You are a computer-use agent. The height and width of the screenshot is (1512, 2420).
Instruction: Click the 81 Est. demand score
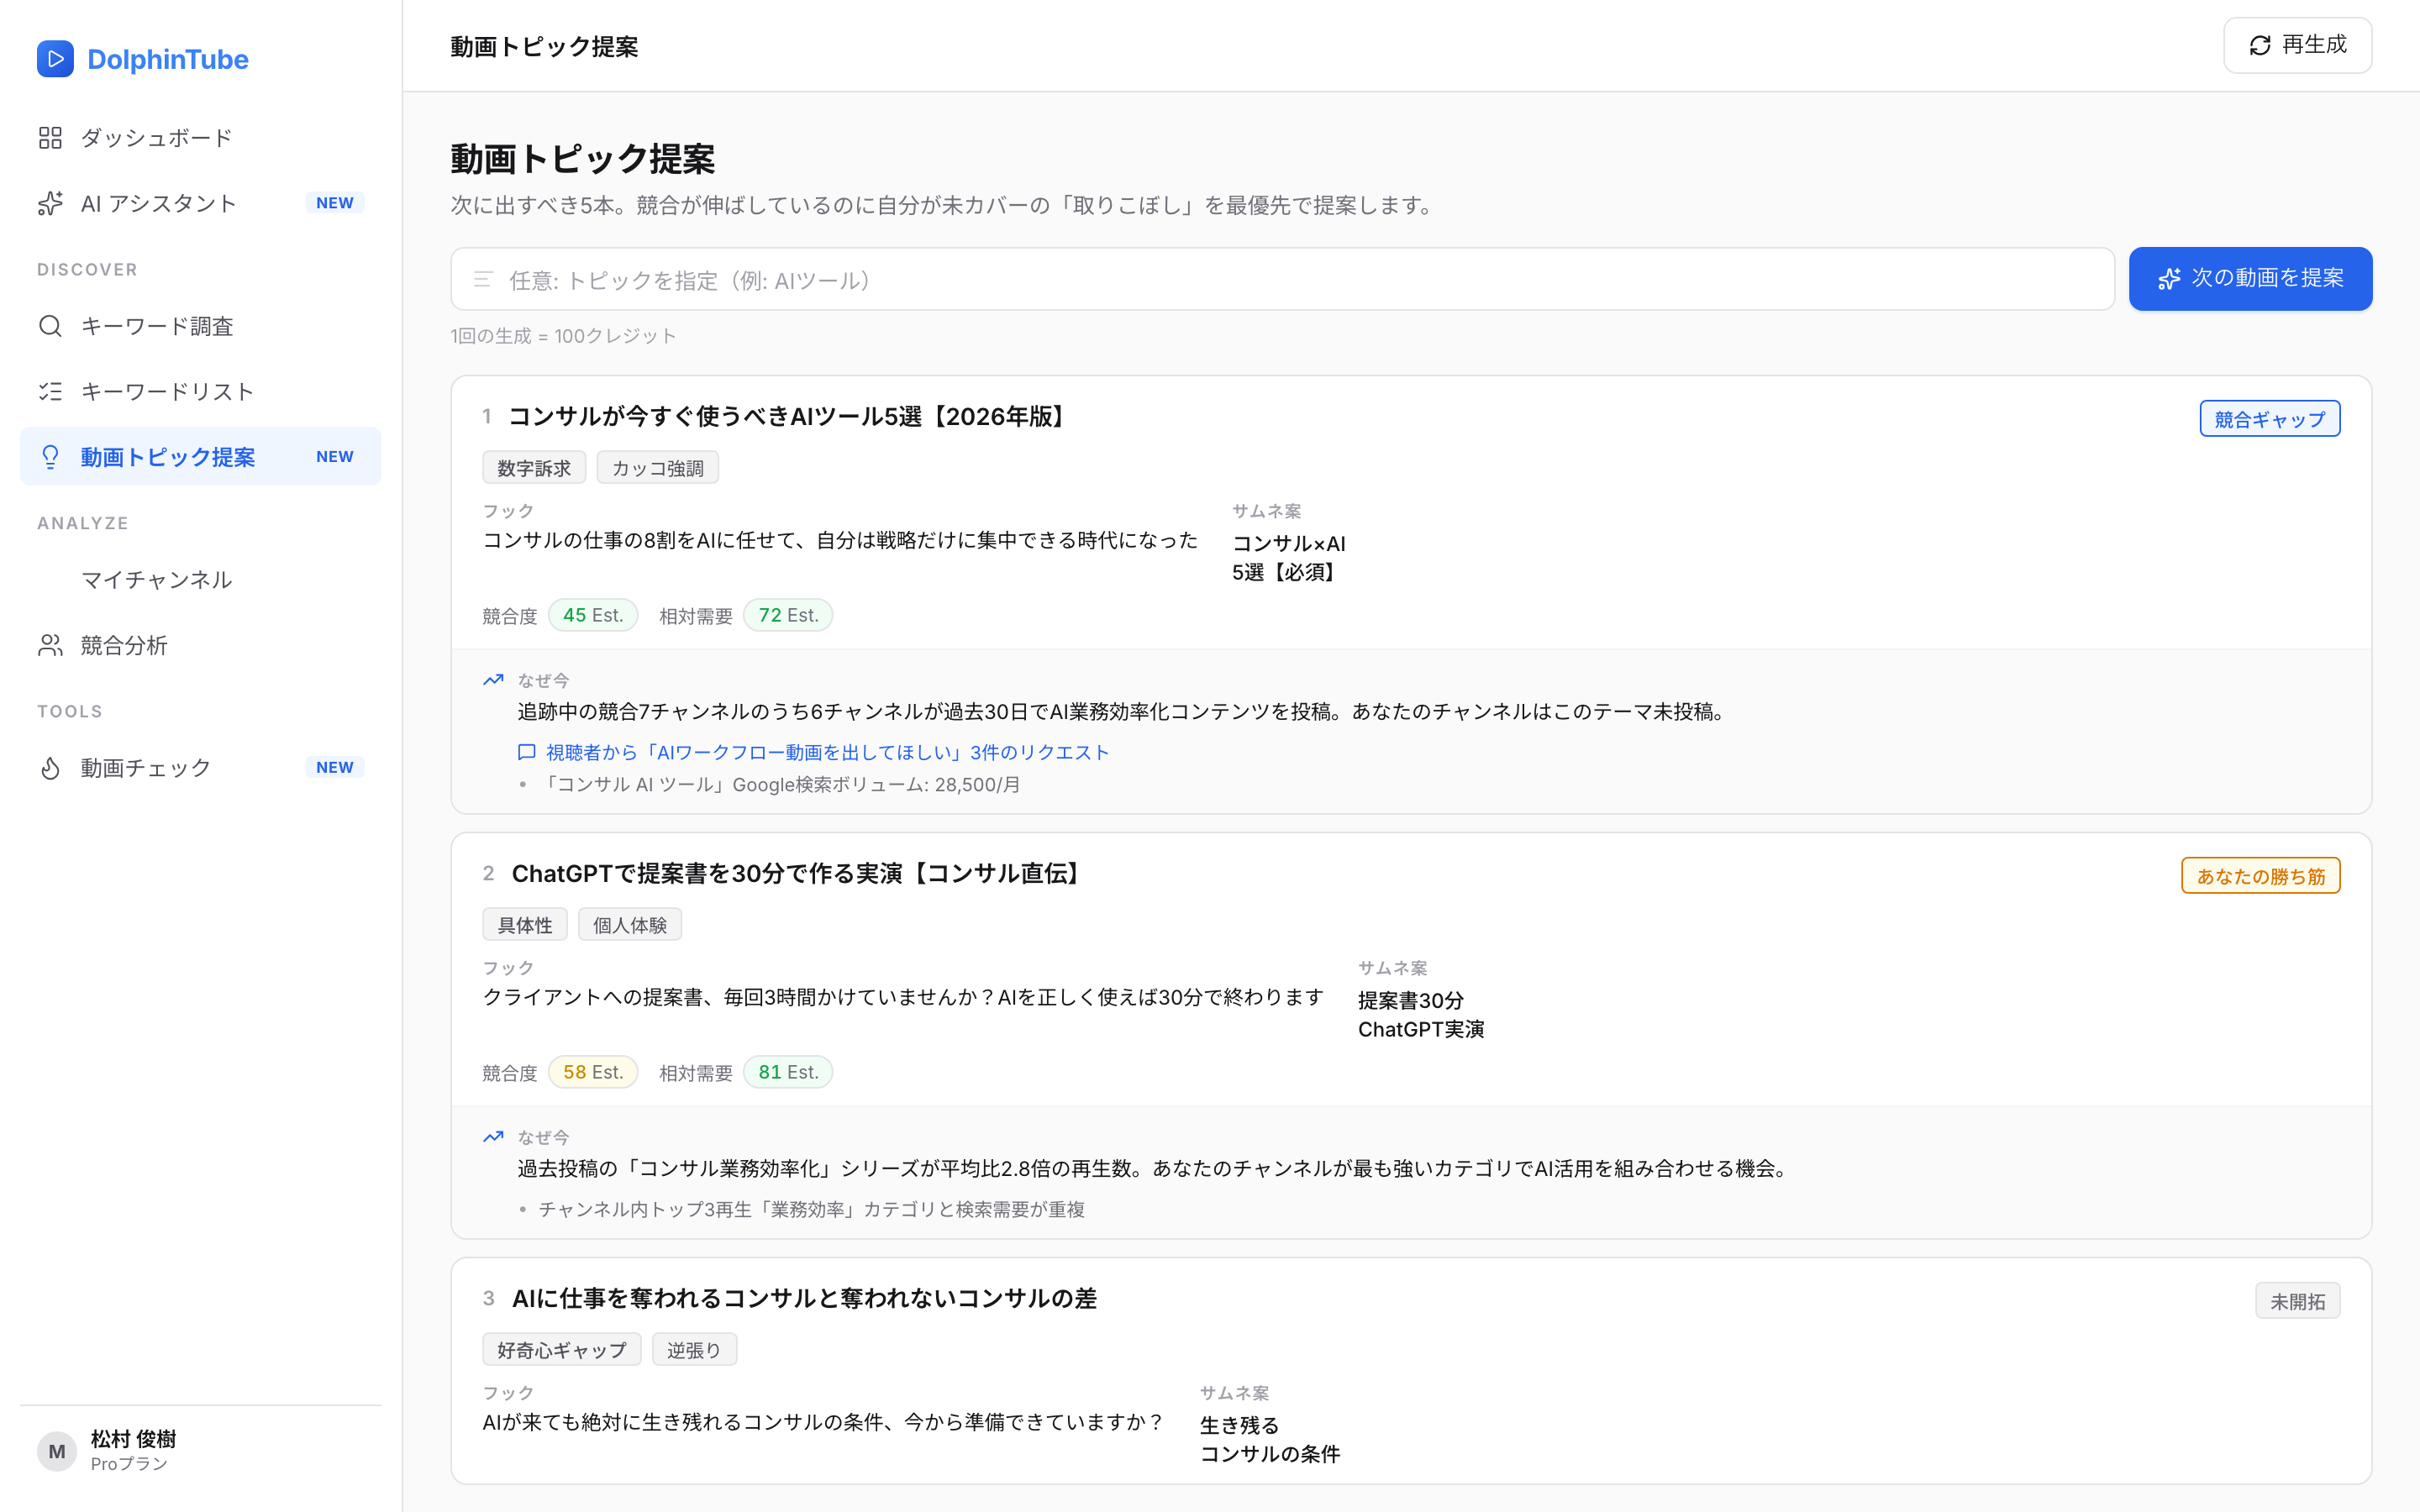click(788, 1072)
